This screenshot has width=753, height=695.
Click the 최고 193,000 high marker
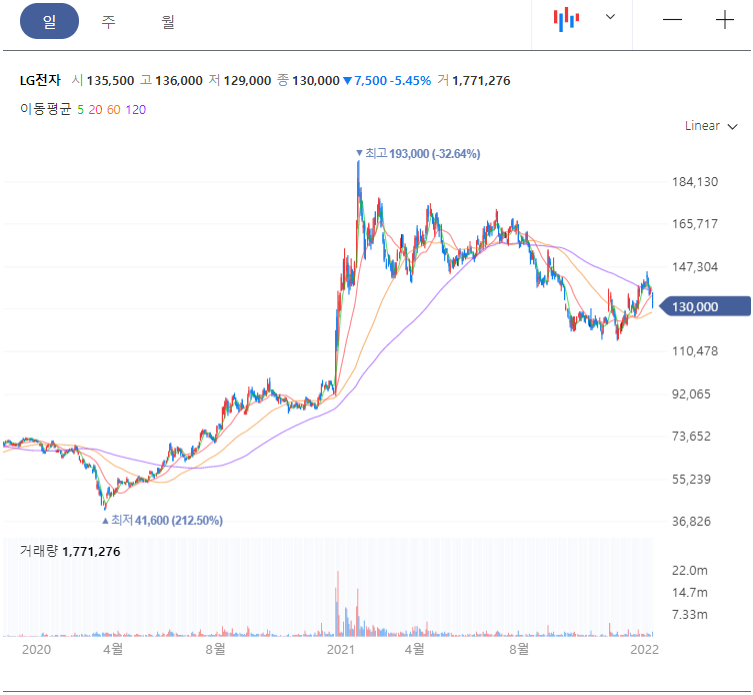(x=418, y=154)
